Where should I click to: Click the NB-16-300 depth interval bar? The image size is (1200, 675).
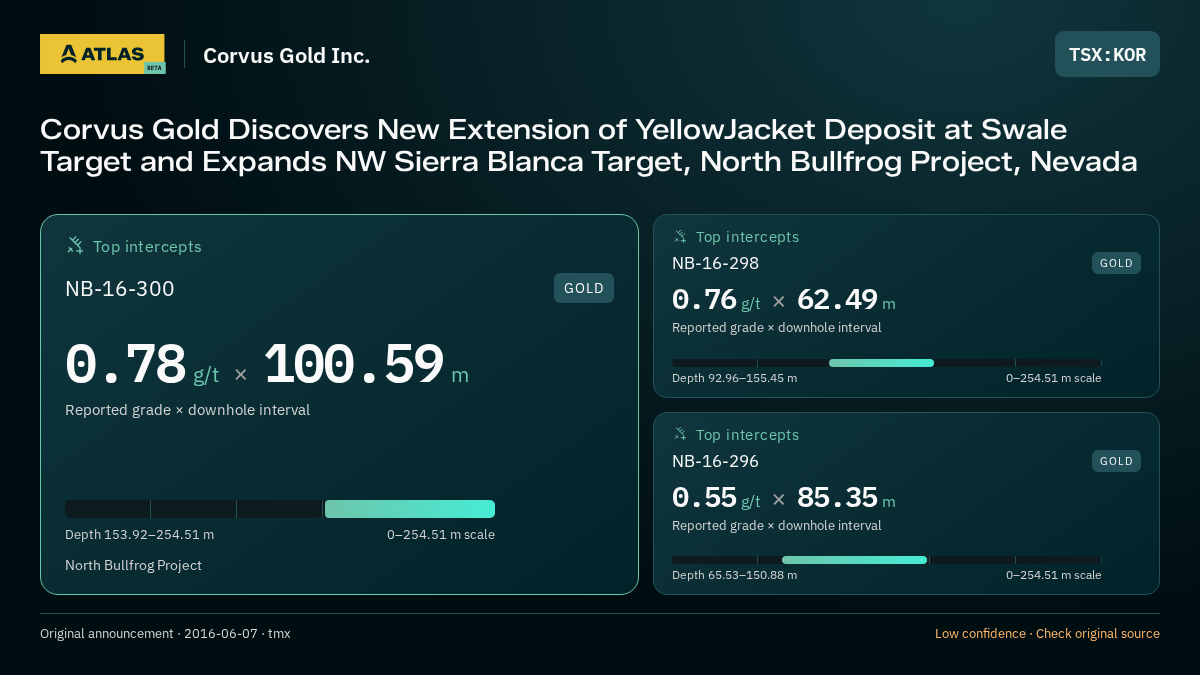280,509
